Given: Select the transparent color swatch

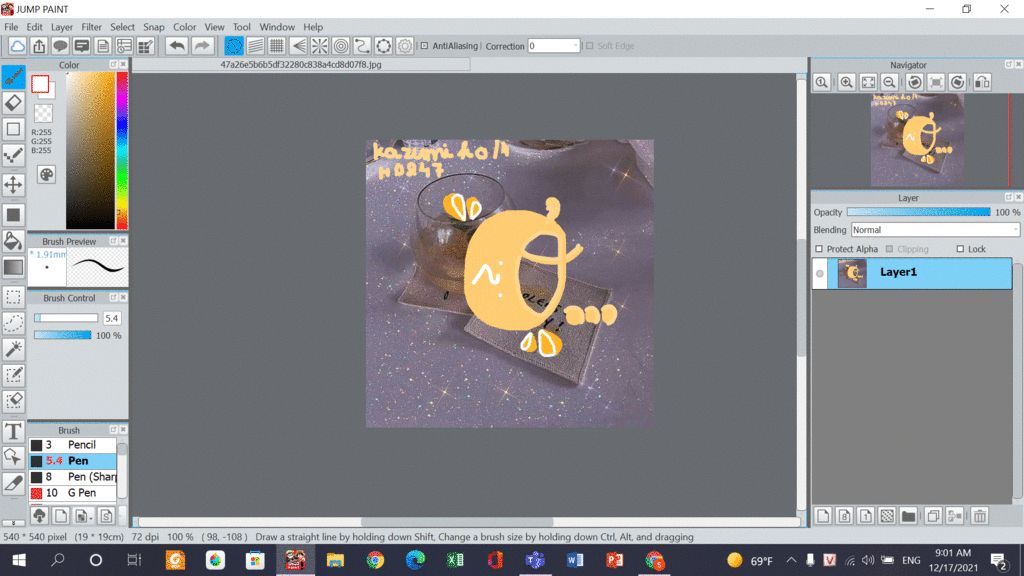Looking at the screenshot, I should 43,113.
